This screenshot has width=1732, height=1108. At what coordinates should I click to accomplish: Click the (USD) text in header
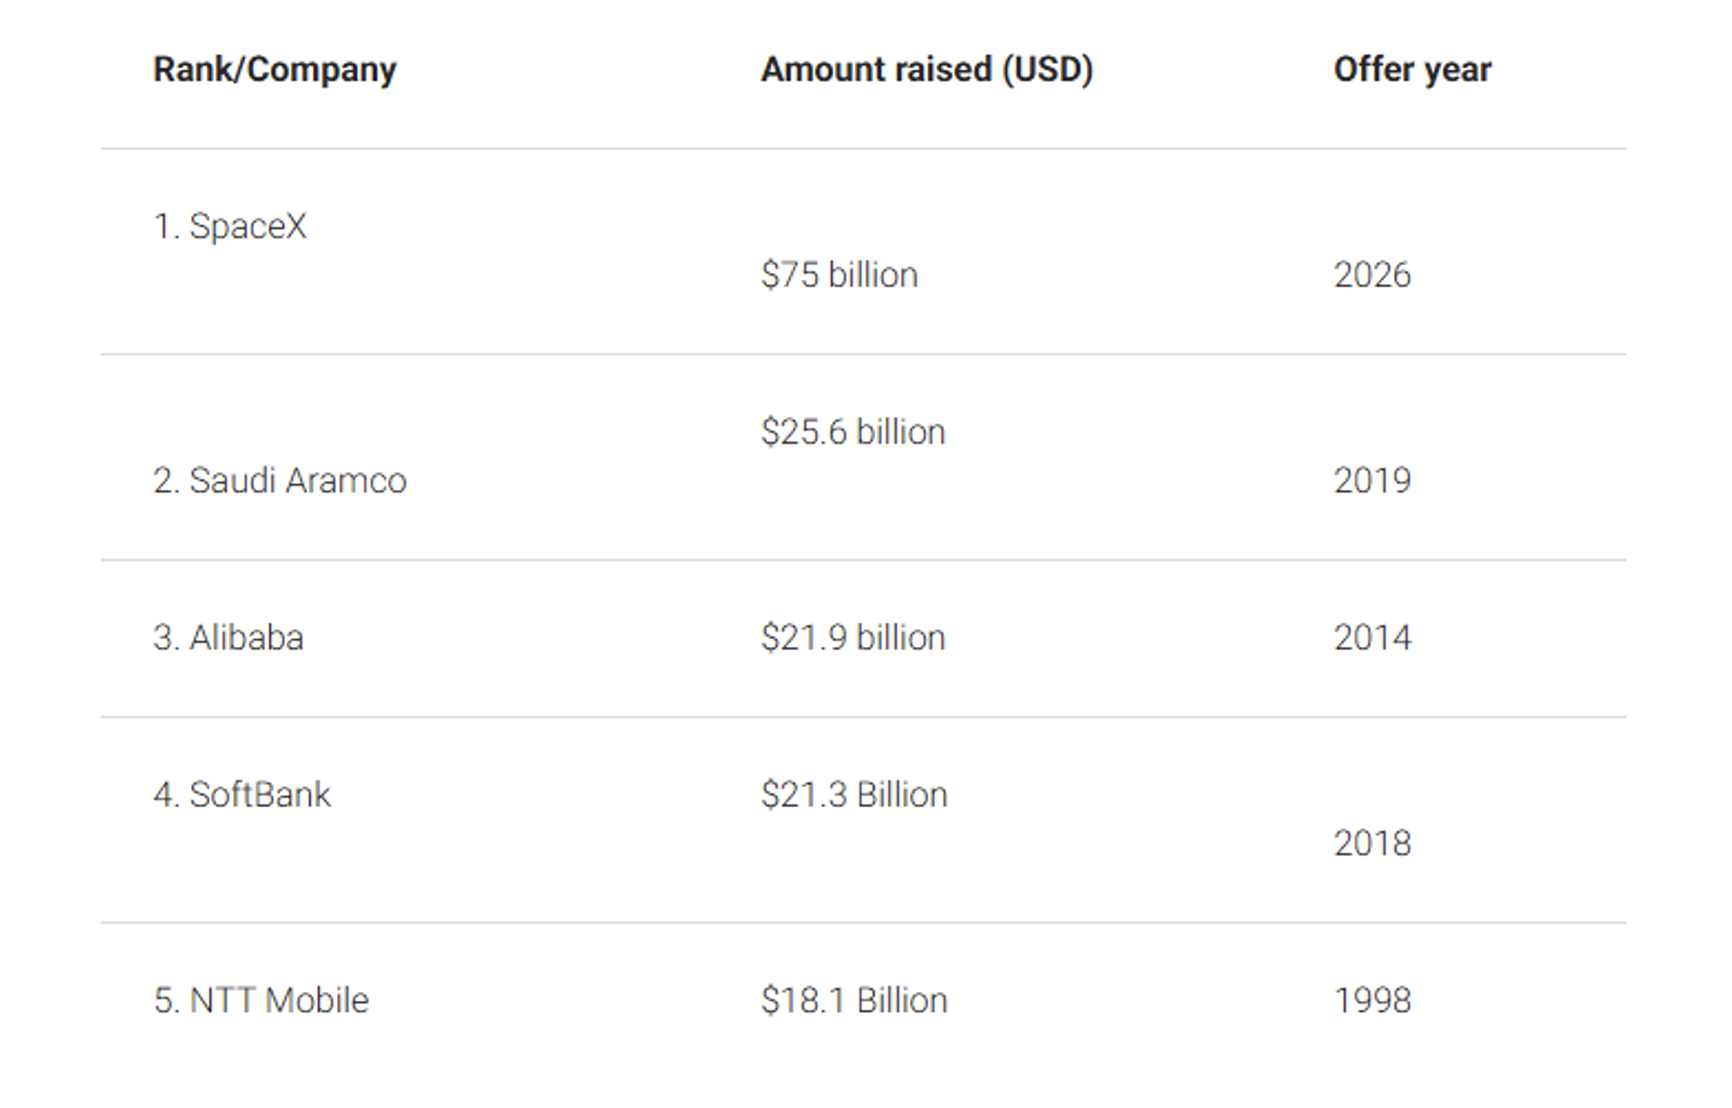coord(1047,70)
